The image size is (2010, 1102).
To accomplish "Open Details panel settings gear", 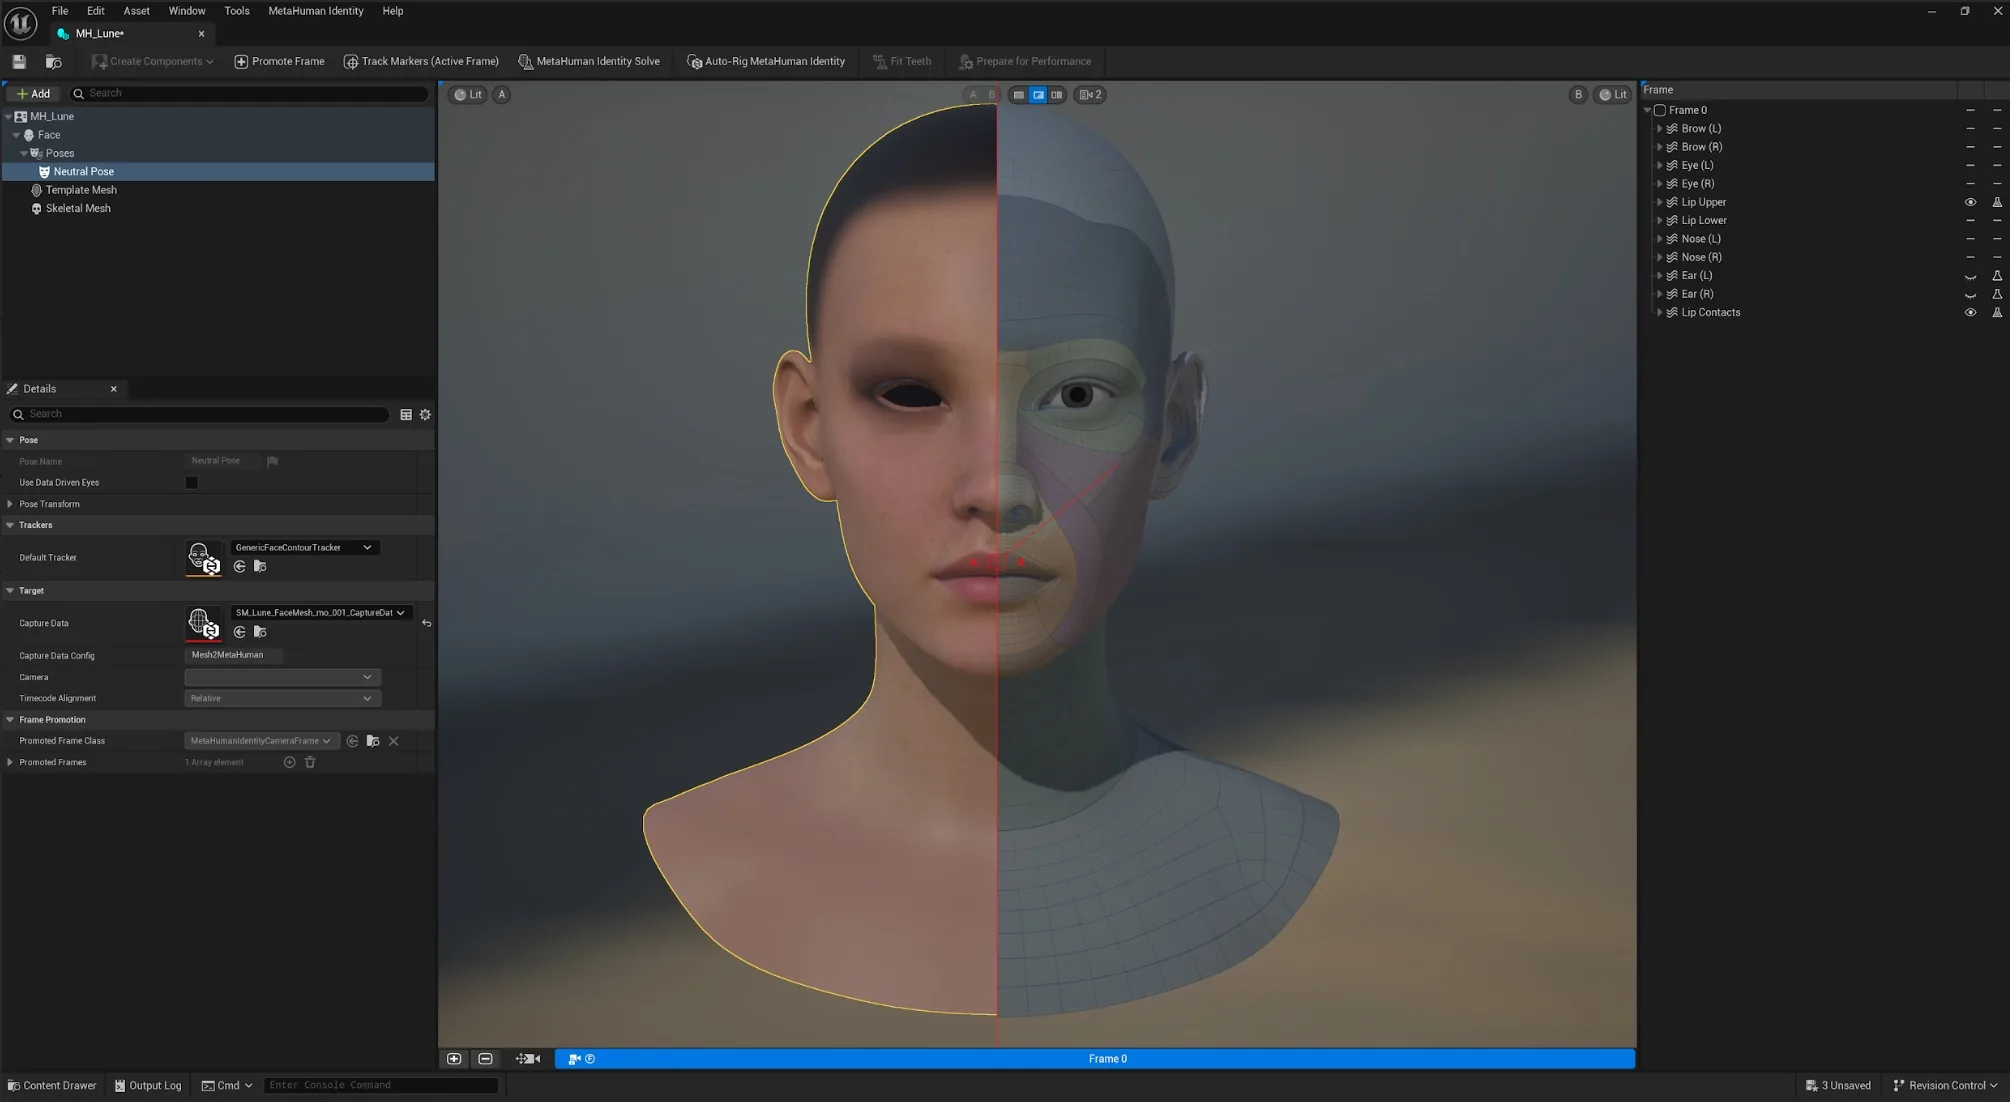I will [x=425, y=414].
